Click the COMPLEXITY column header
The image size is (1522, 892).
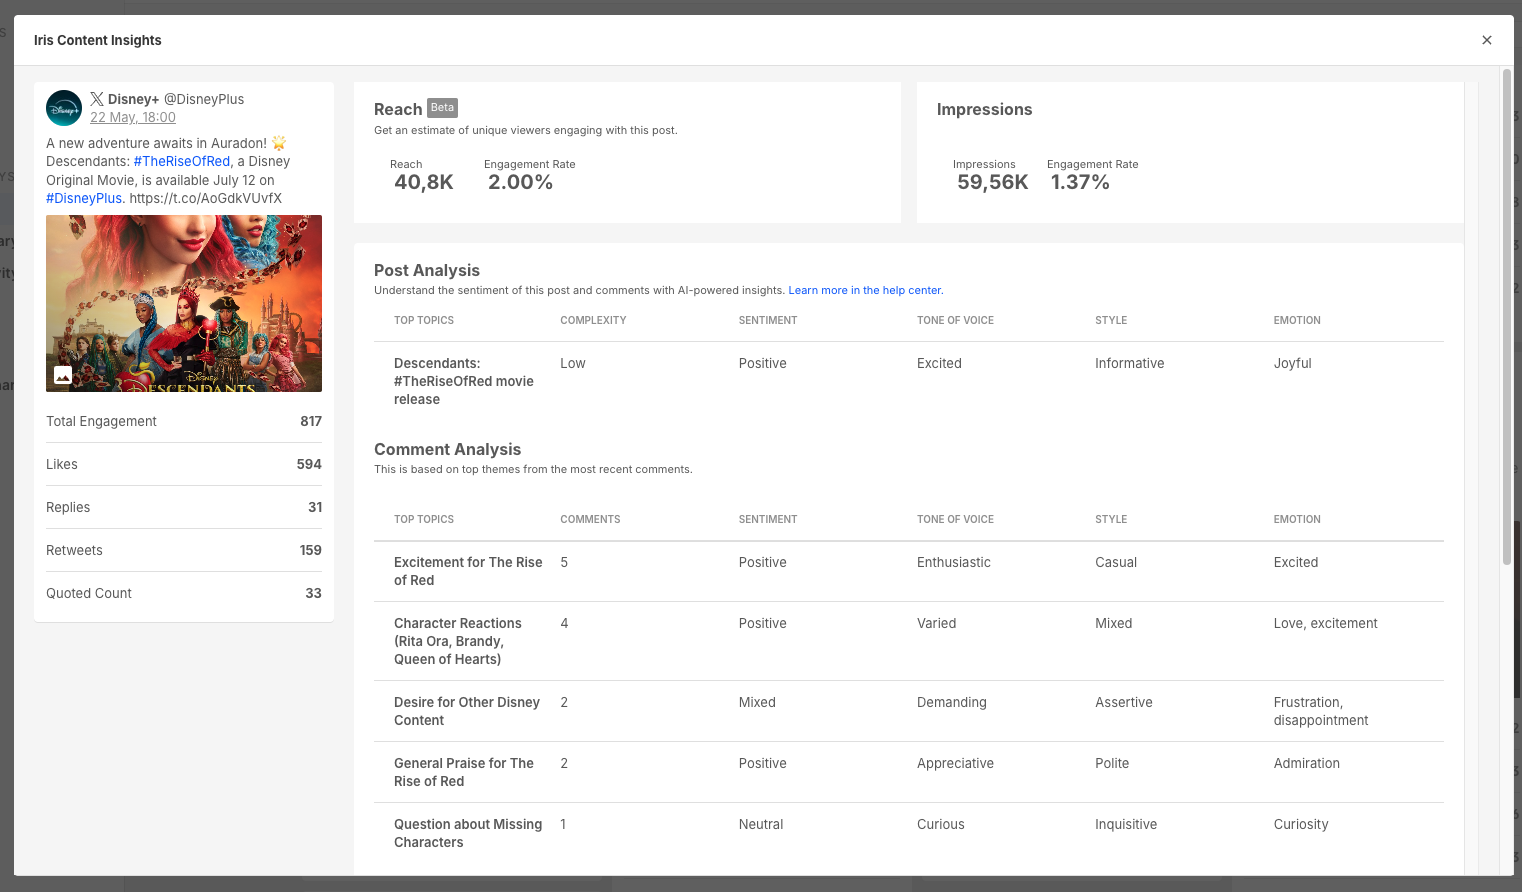[593, 320]
